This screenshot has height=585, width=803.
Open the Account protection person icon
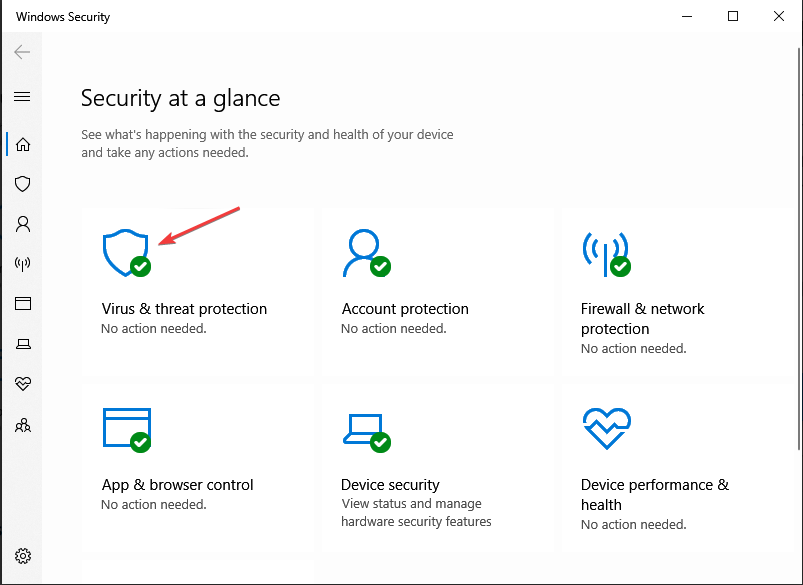(x=367, y=253)
